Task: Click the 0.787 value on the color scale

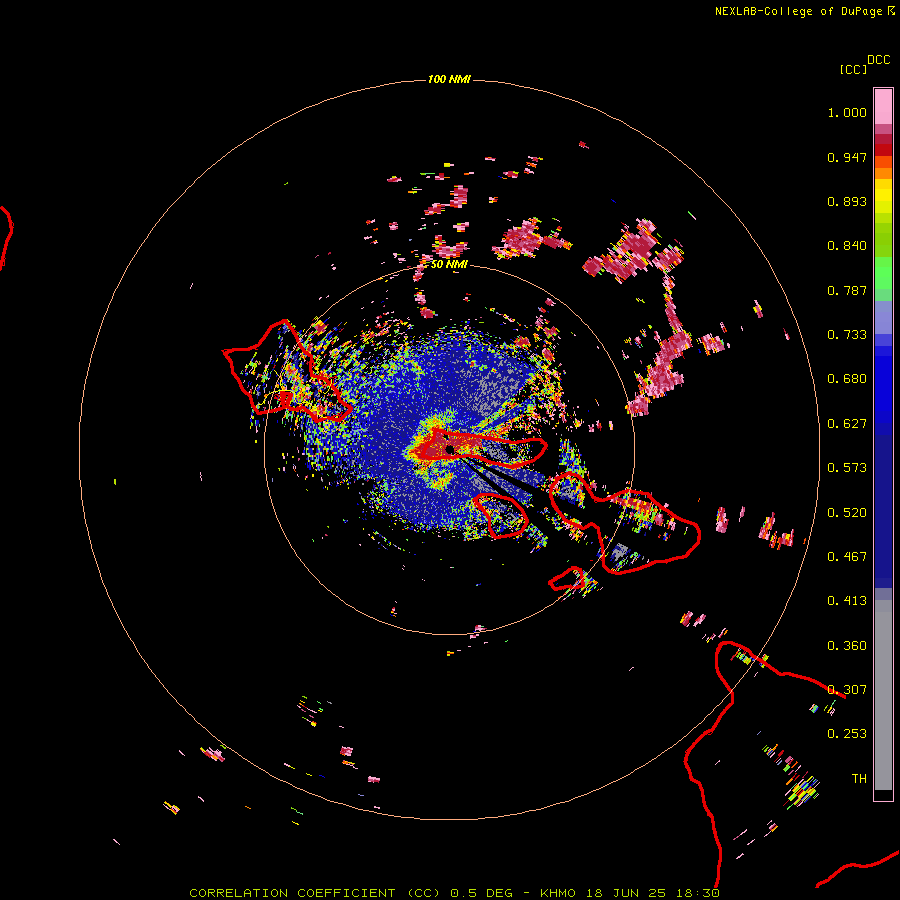Action: click(847, 290)
